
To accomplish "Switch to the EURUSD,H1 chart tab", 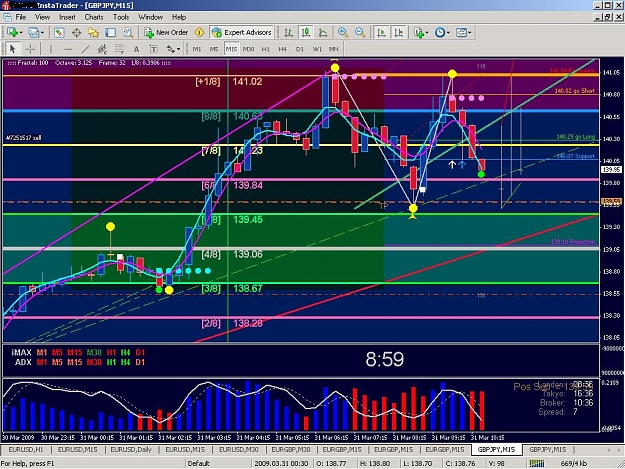I will point(26,449).
